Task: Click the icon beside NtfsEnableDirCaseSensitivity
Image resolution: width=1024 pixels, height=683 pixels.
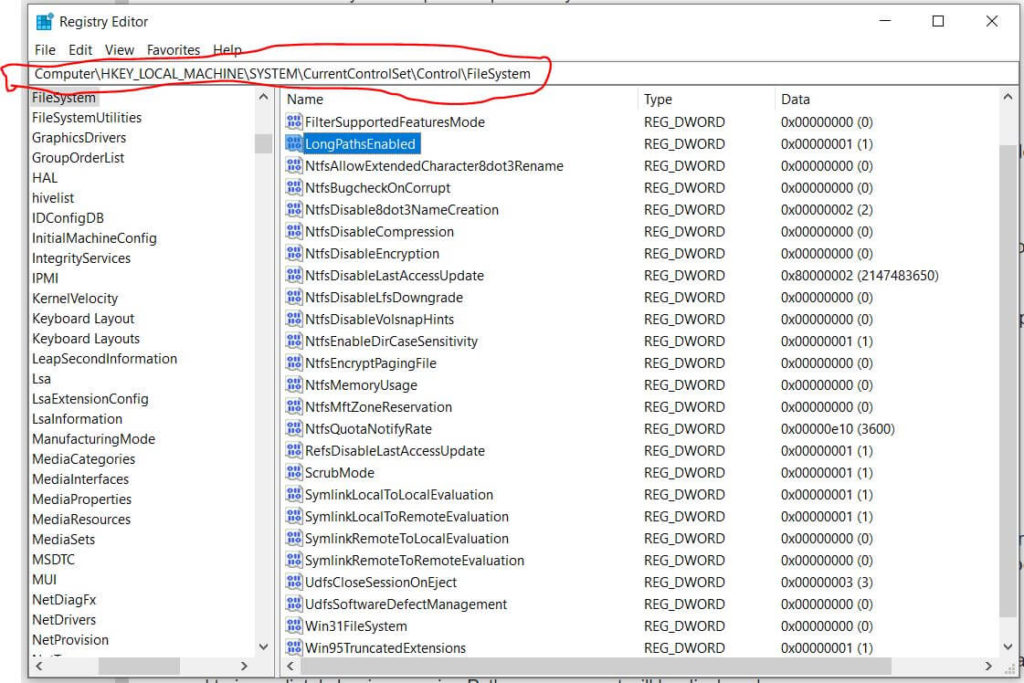Action: (294, 341)
